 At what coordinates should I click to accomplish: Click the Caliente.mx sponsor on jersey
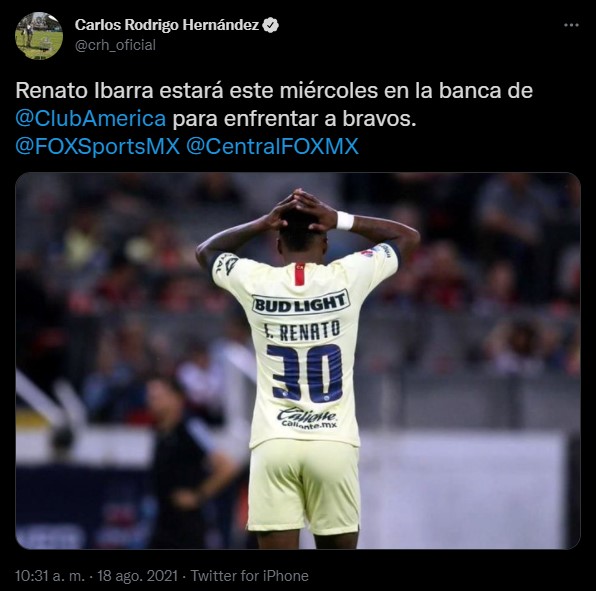(x=307, y=418)
